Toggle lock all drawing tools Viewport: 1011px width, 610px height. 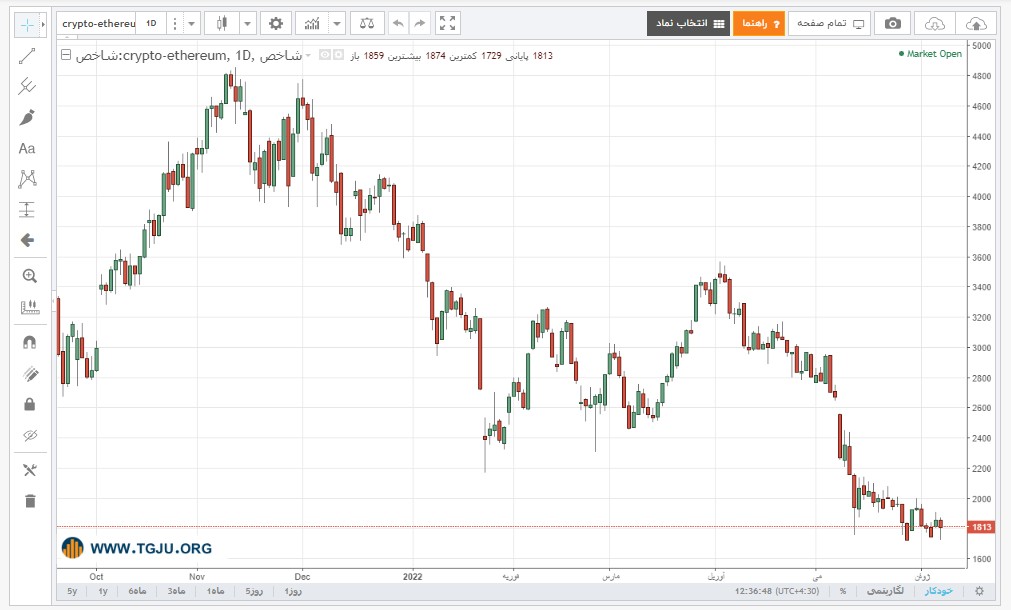[29, 404]
